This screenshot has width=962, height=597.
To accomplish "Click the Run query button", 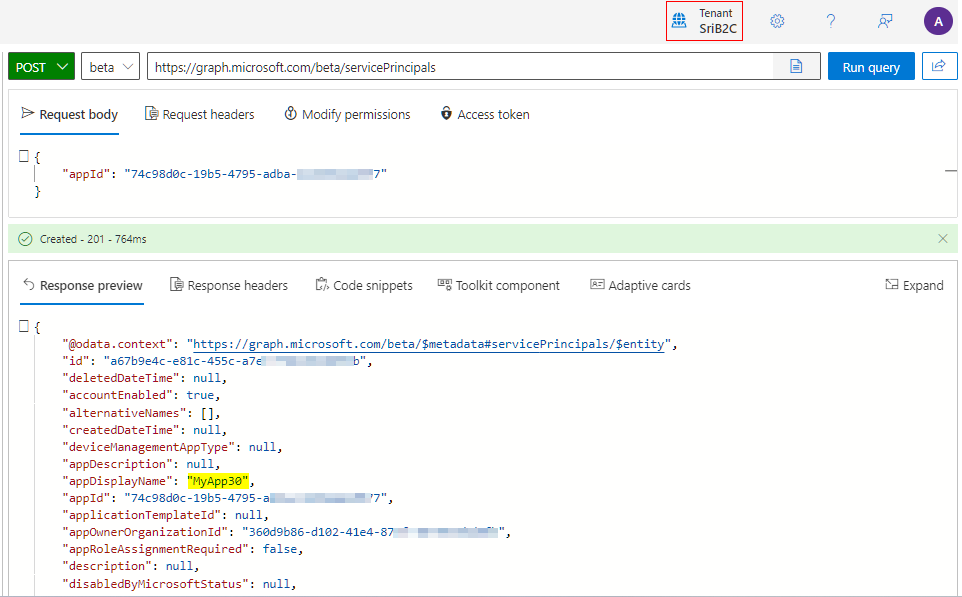I will pos(869,66).
